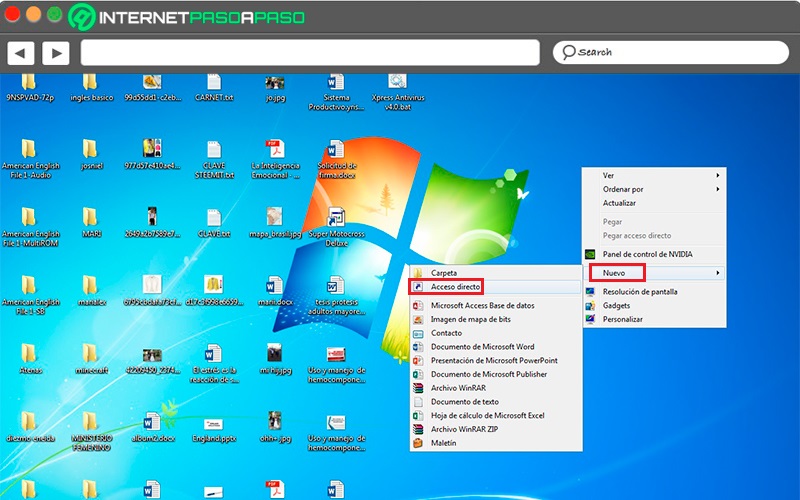Select the Xpress Antivirus v4.0.bat icon
Viewport: 800px width, 500px height.
[x=397, y=82]
